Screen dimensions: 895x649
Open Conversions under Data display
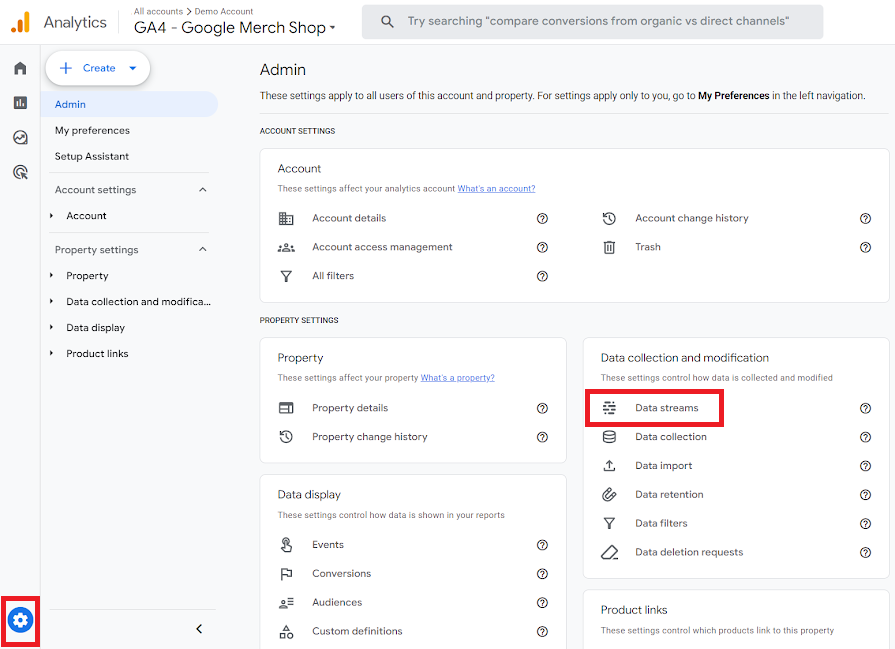[341, 574]
